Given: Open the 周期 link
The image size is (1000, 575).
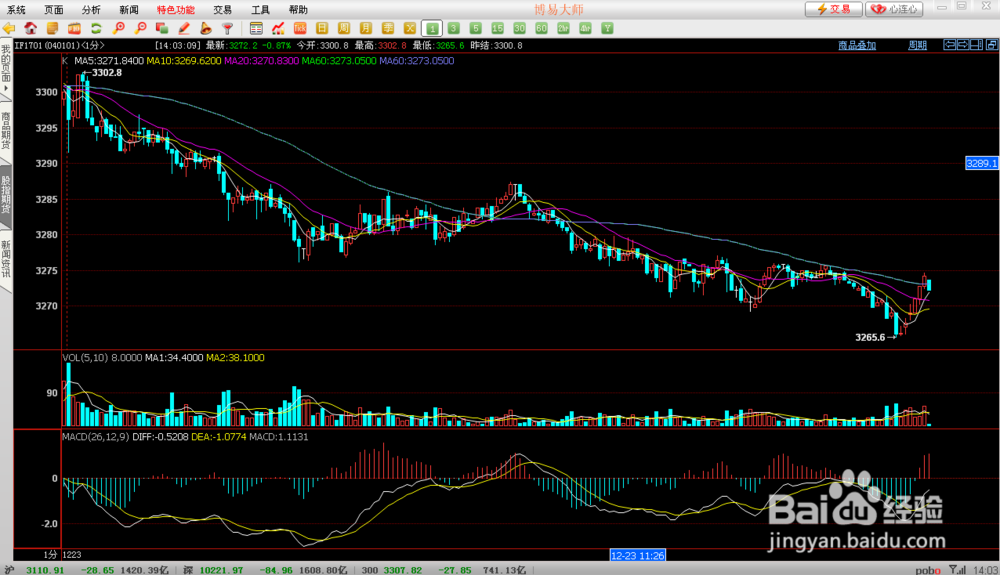Looking at the screenshot, I should [917, 45].
